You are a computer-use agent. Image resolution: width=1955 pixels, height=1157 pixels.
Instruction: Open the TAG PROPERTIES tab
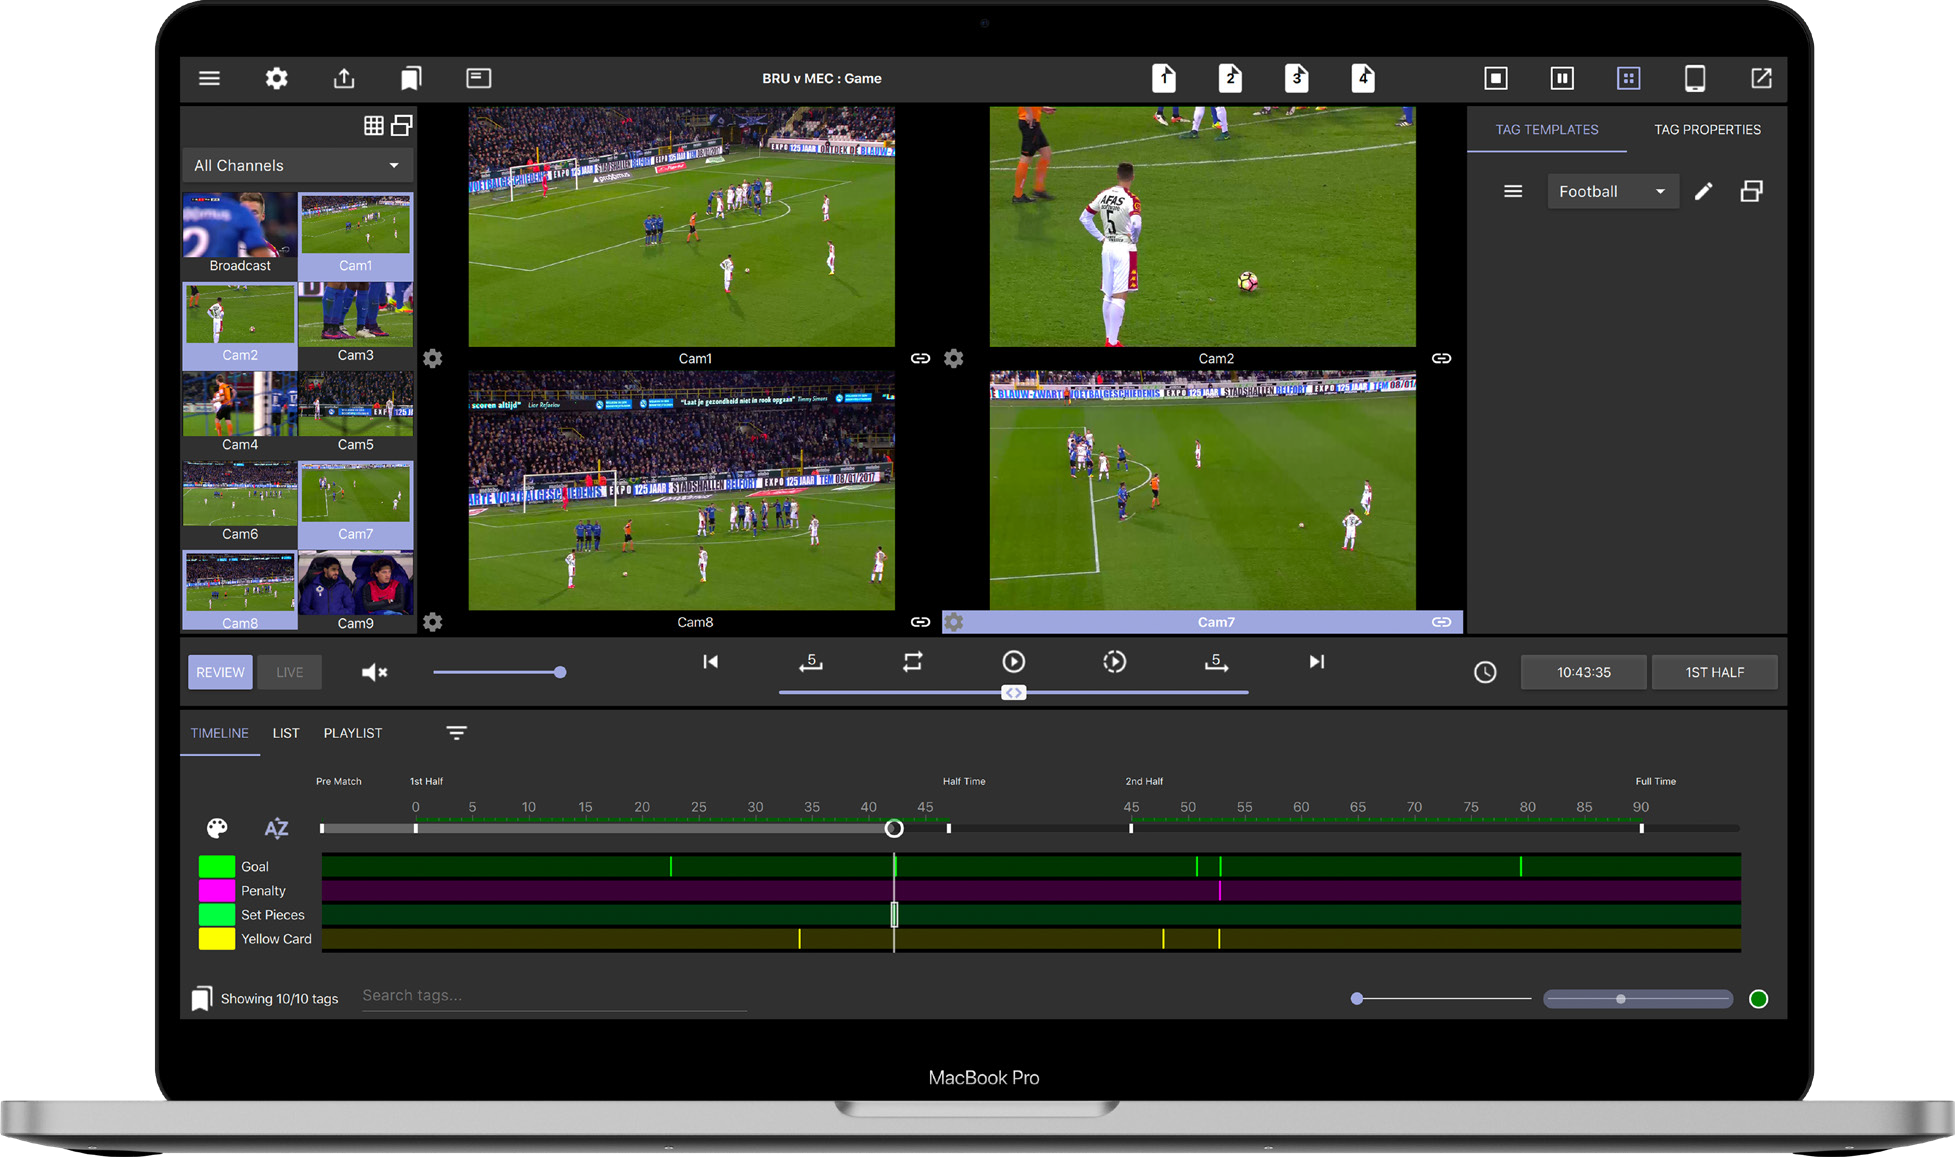tap(1707, 130)
